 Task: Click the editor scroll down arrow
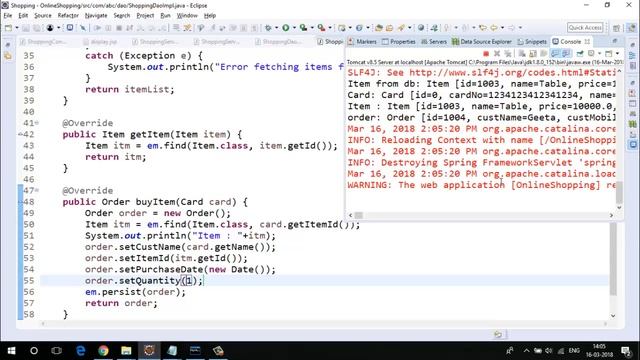click(613, 316)
